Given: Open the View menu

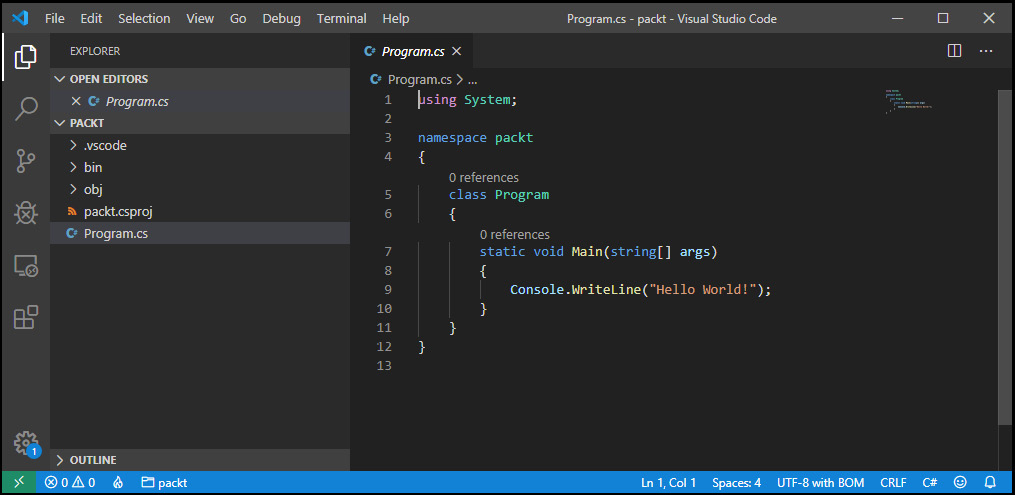Looking at the screenshot, I should point(200,19).
